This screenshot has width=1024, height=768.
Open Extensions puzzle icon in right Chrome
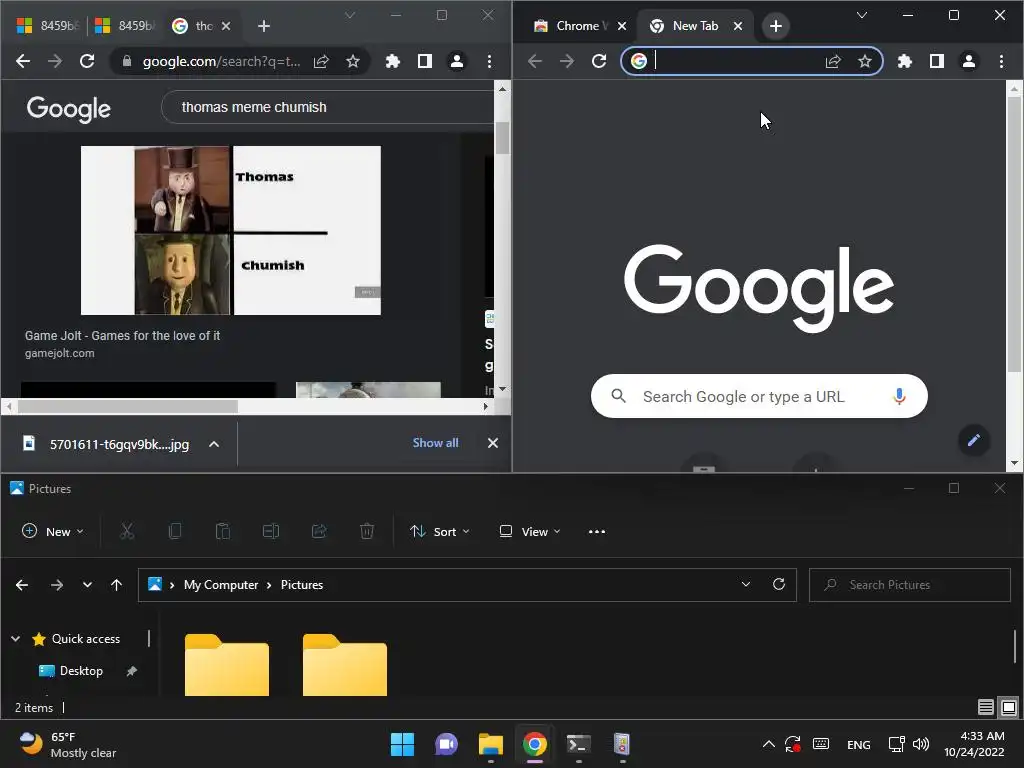[x=904, y=61]
